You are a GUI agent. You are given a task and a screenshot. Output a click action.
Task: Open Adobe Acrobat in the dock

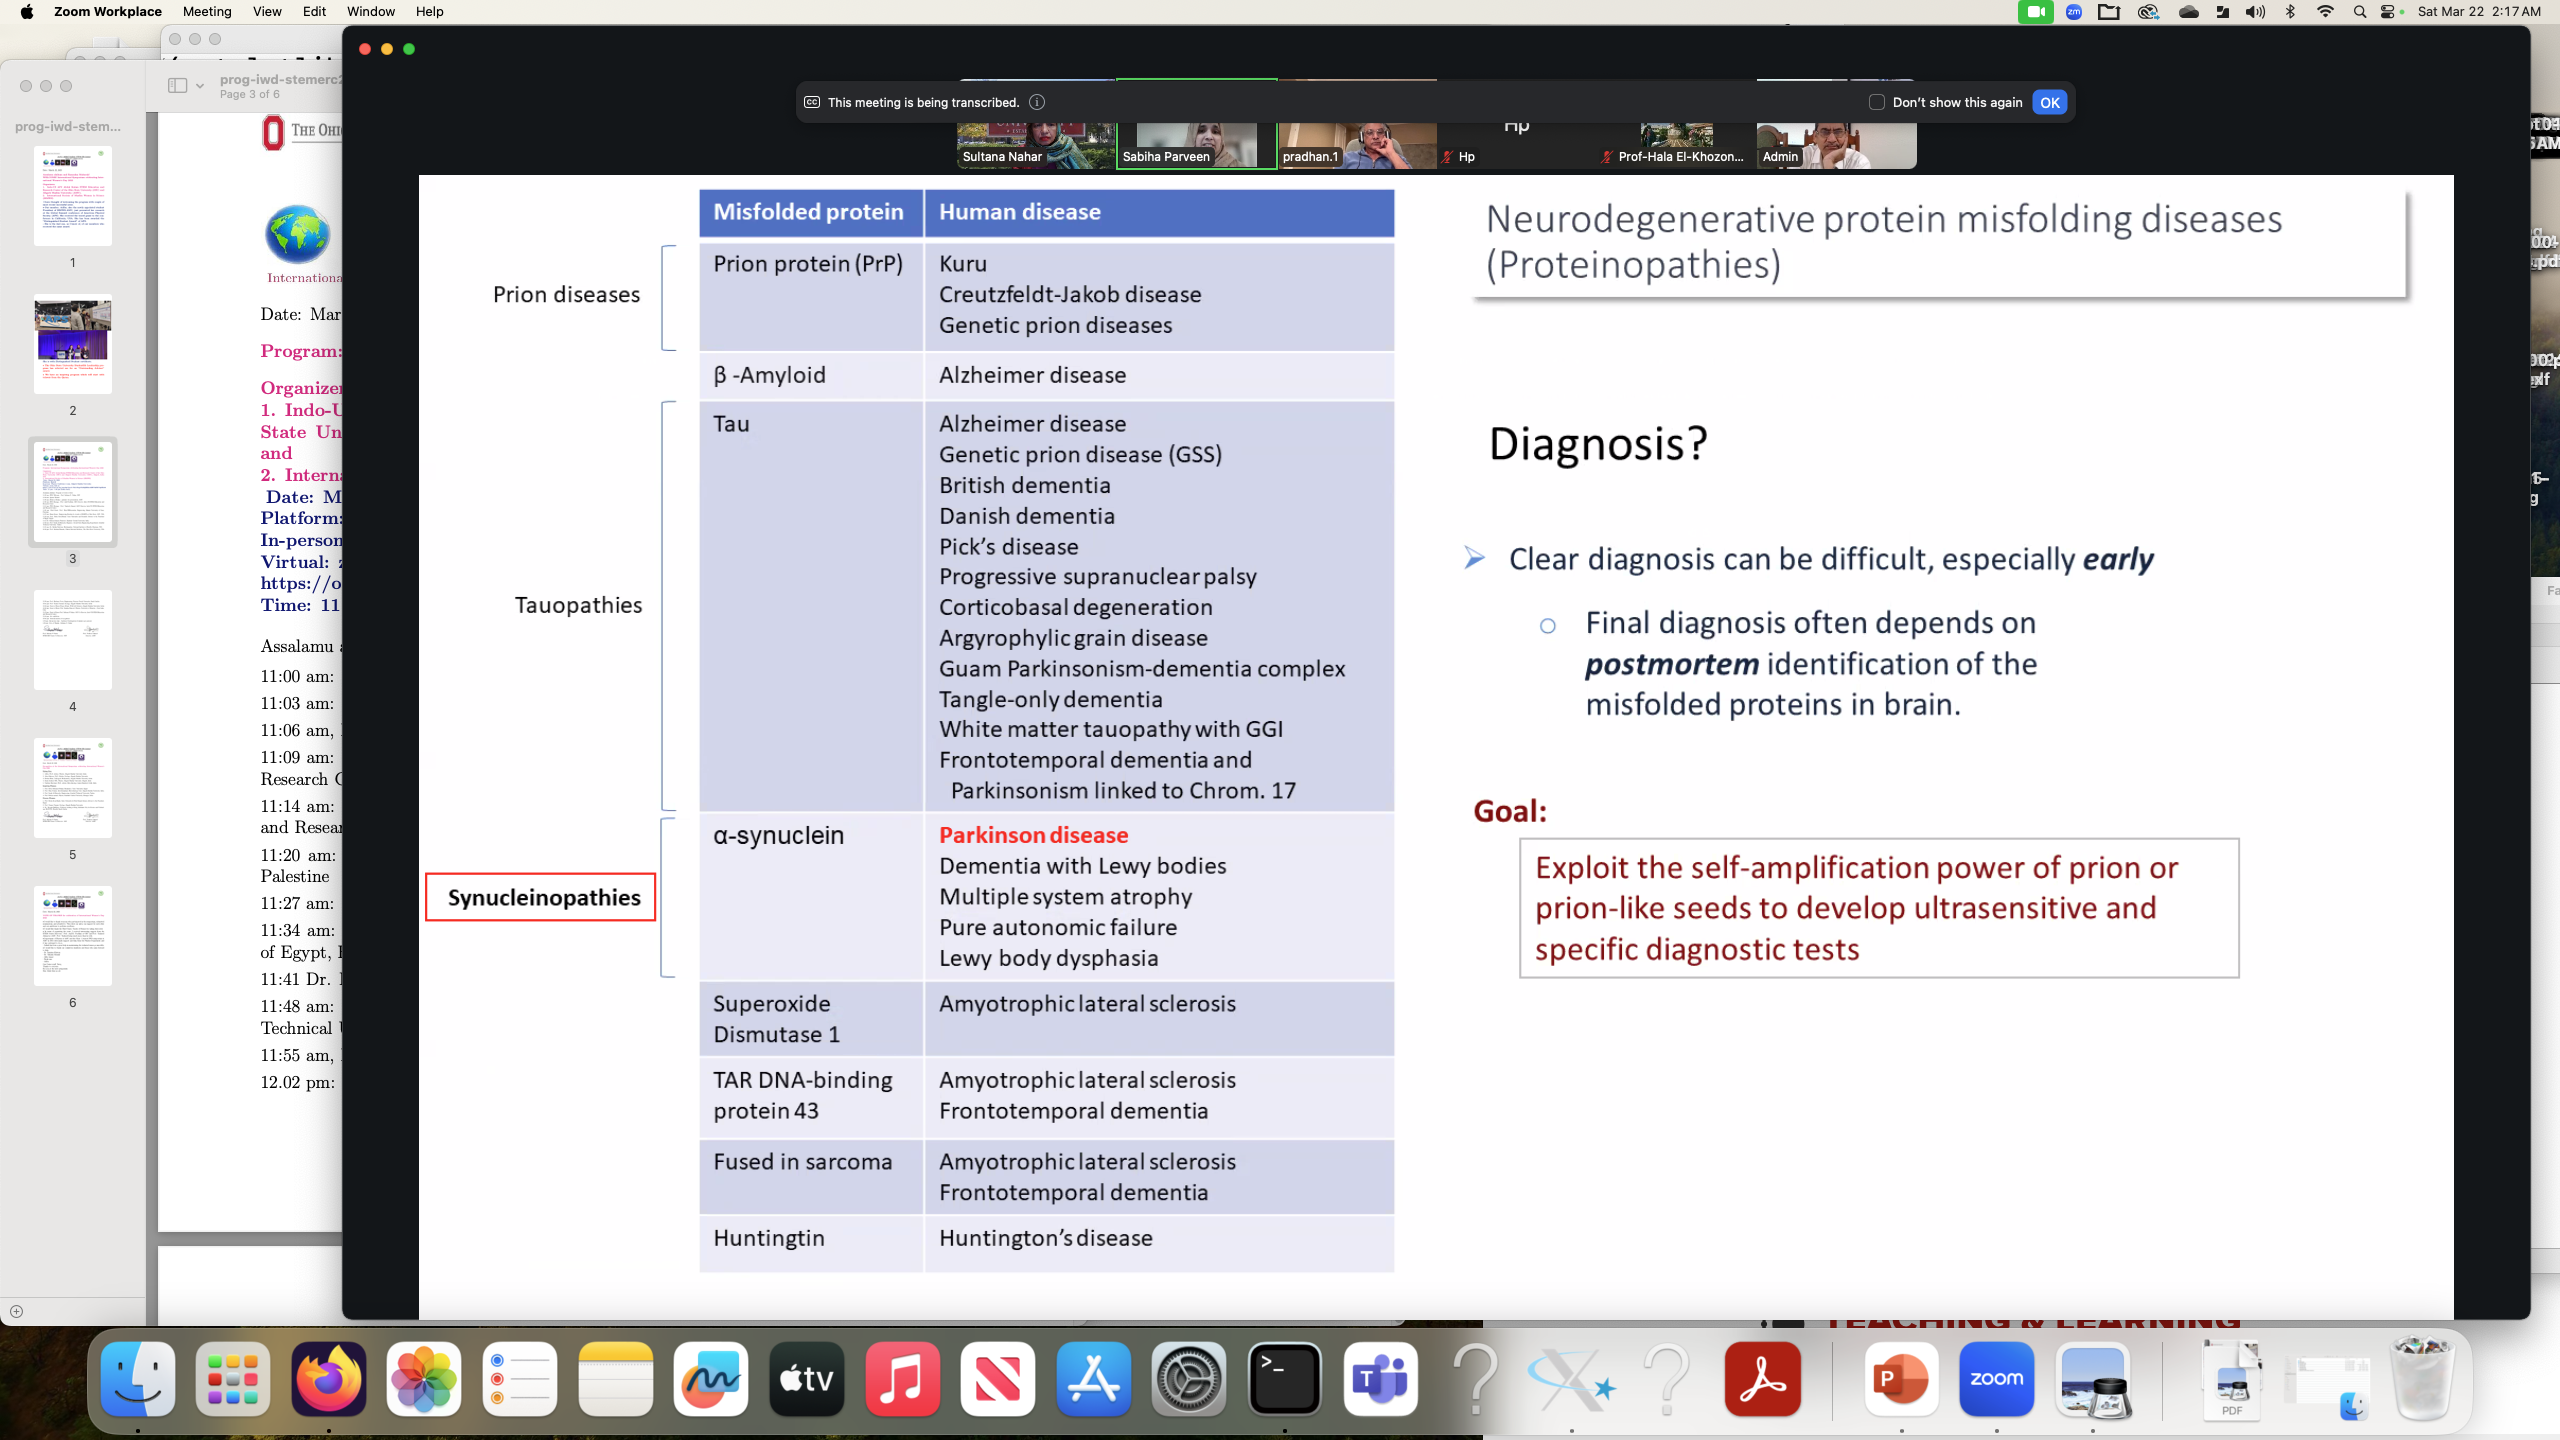[x=1763, y=1379]
